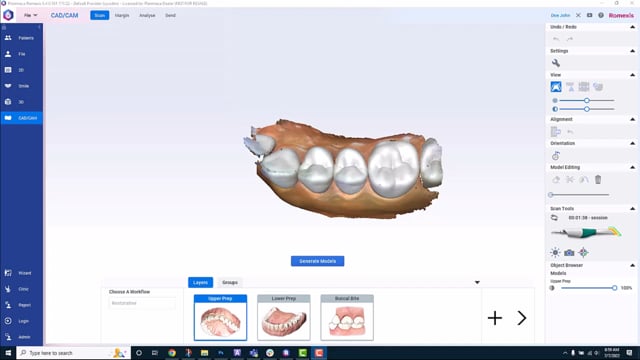This screenshot has height=360, width=640.
Task: Open the File module in sidebar
Action: pyautogui.click(x=21, y=54)
